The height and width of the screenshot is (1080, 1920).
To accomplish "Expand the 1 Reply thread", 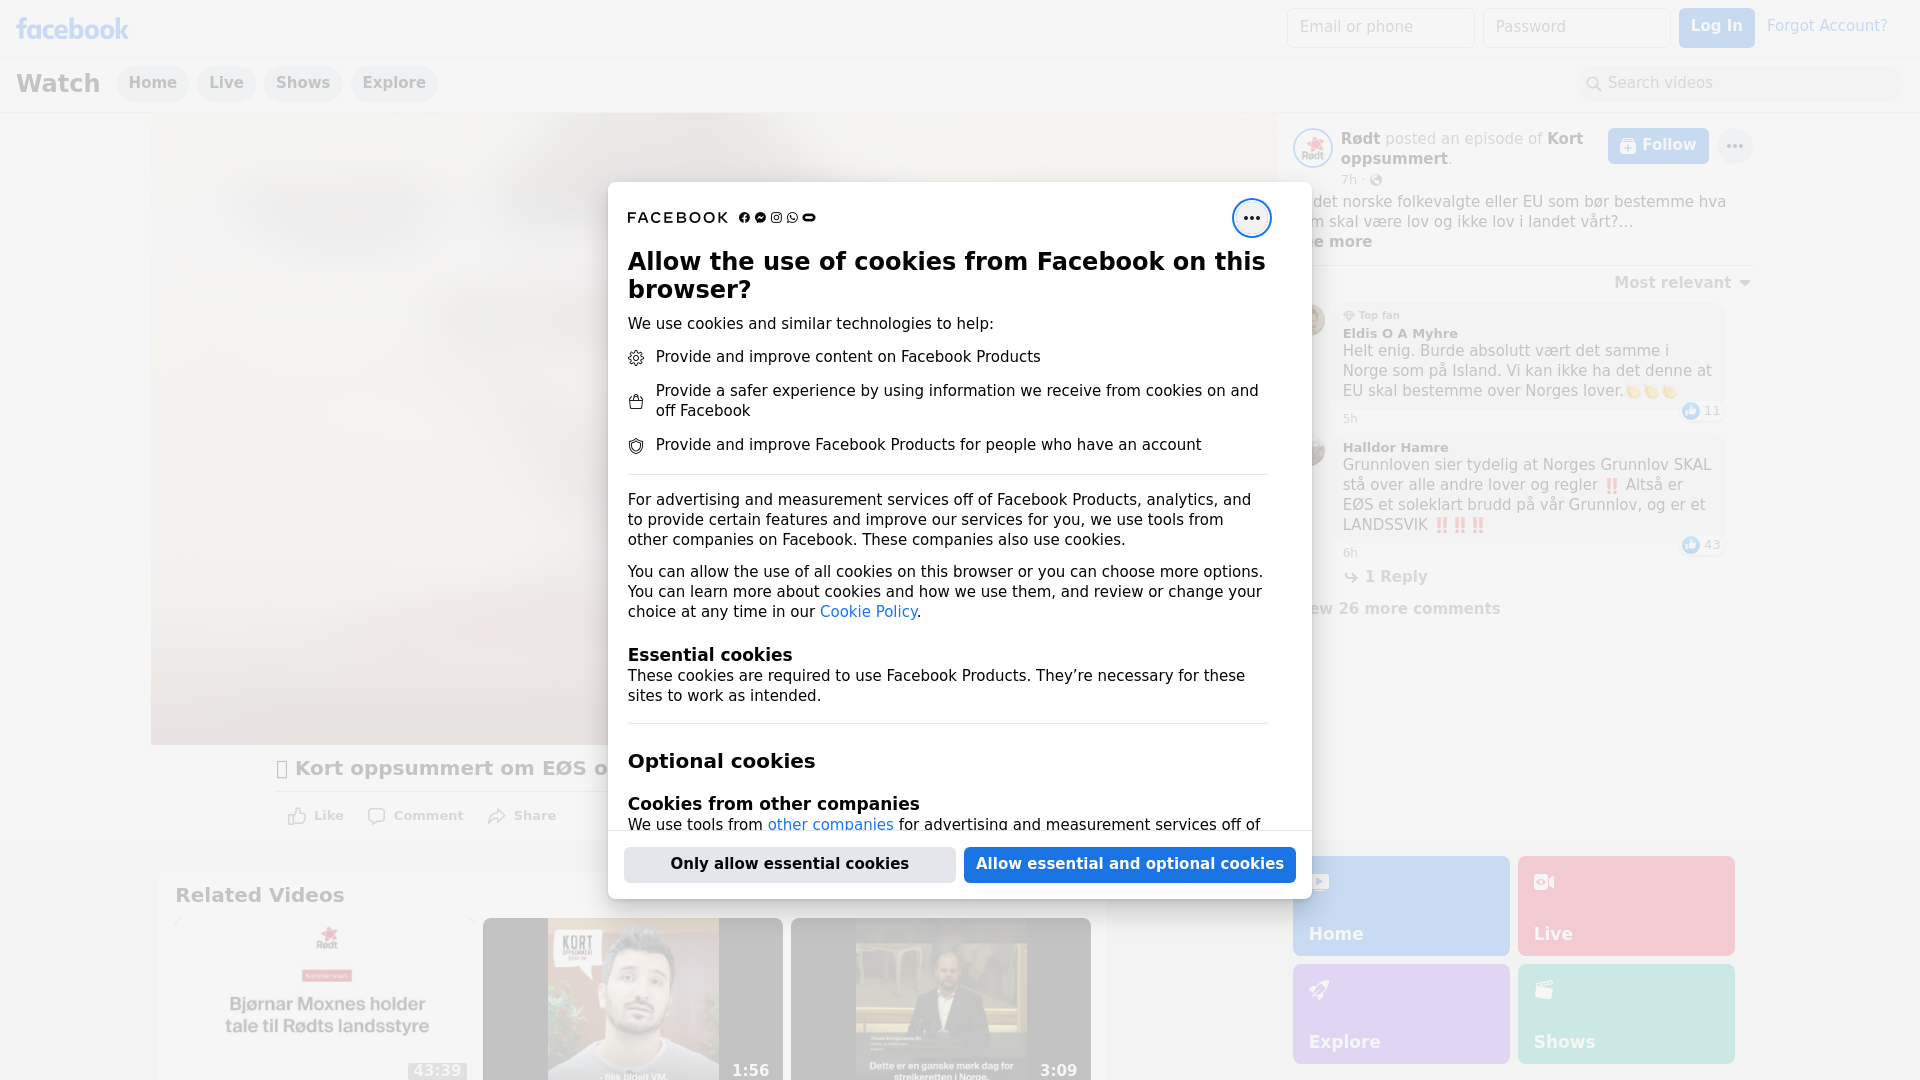I will point(1385,577).
